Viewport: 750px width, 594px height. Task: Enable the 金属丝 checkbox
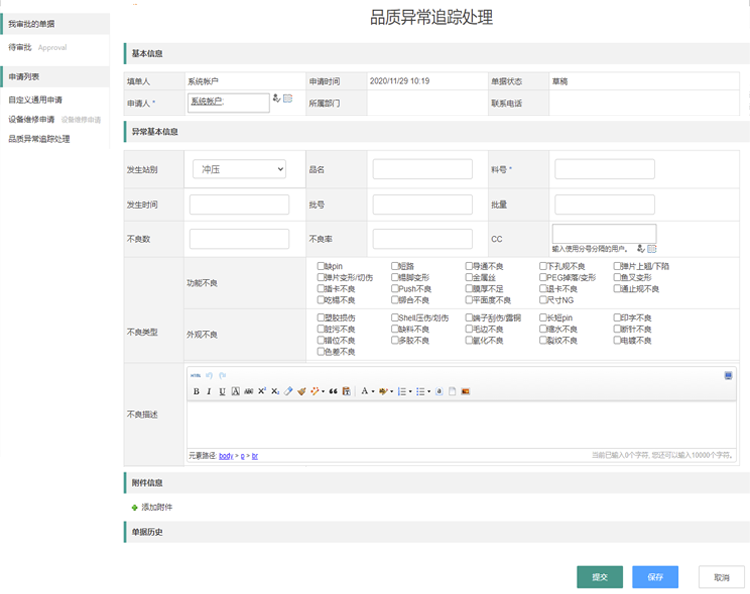tap(469, 277)
